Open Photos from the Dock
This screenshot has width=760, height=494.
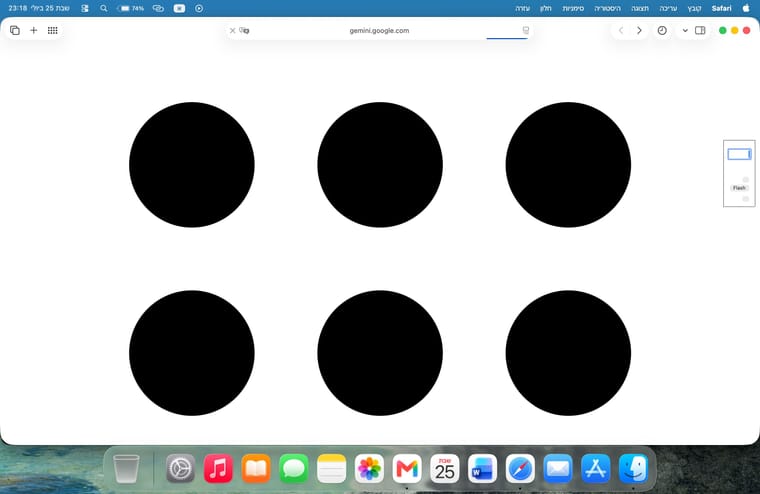[x=369, y=468]
